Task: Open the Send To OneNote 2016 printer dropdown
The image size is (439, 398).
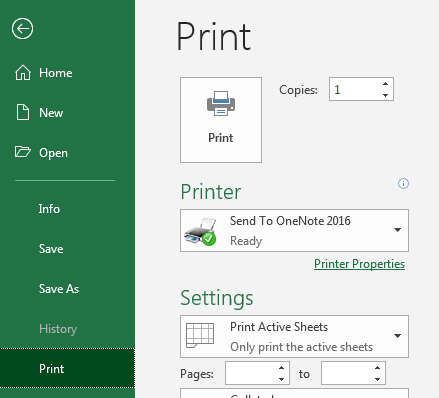Action: tap(294, 230)
